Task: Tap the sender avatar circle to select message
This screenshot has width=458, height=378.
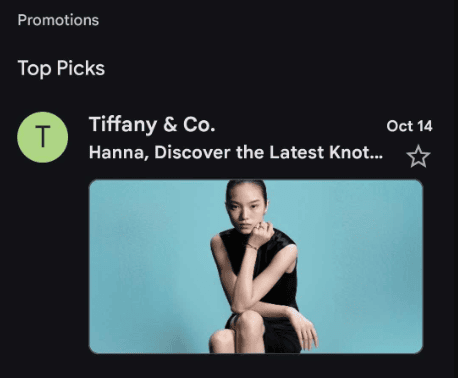Action: pos(43,137)
